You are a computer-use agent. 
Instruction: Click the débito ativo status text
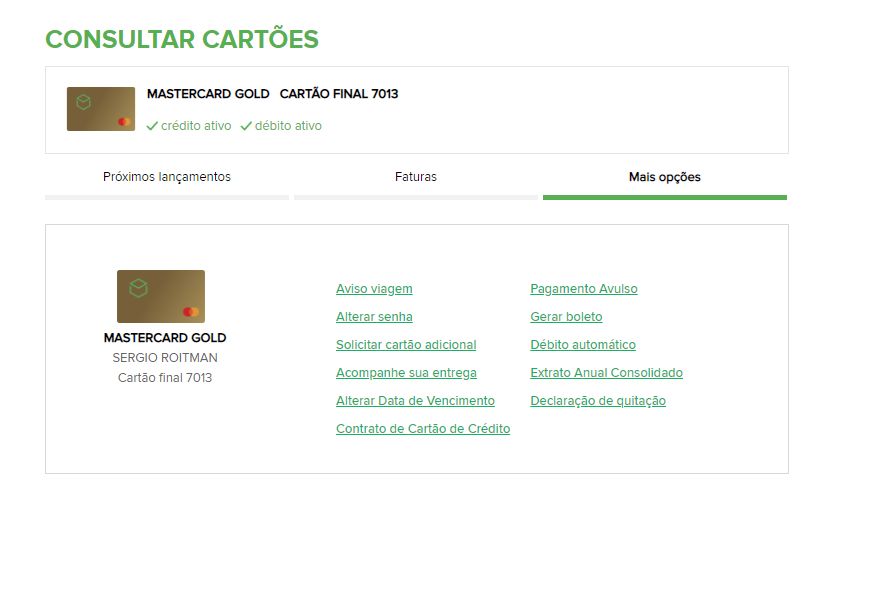click(288, 126)
